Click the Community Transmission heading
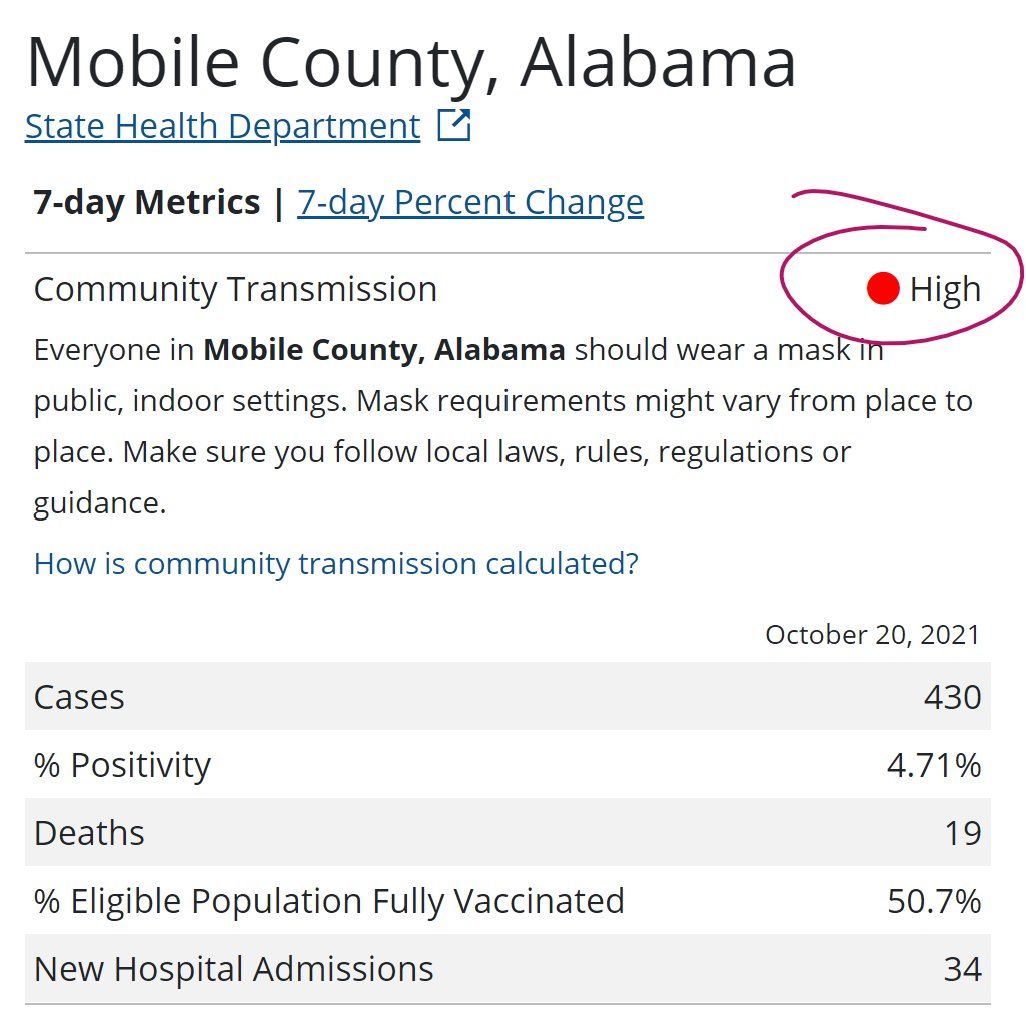The height and width of the screenshot is (1034, 1026). tap(235, 289)
